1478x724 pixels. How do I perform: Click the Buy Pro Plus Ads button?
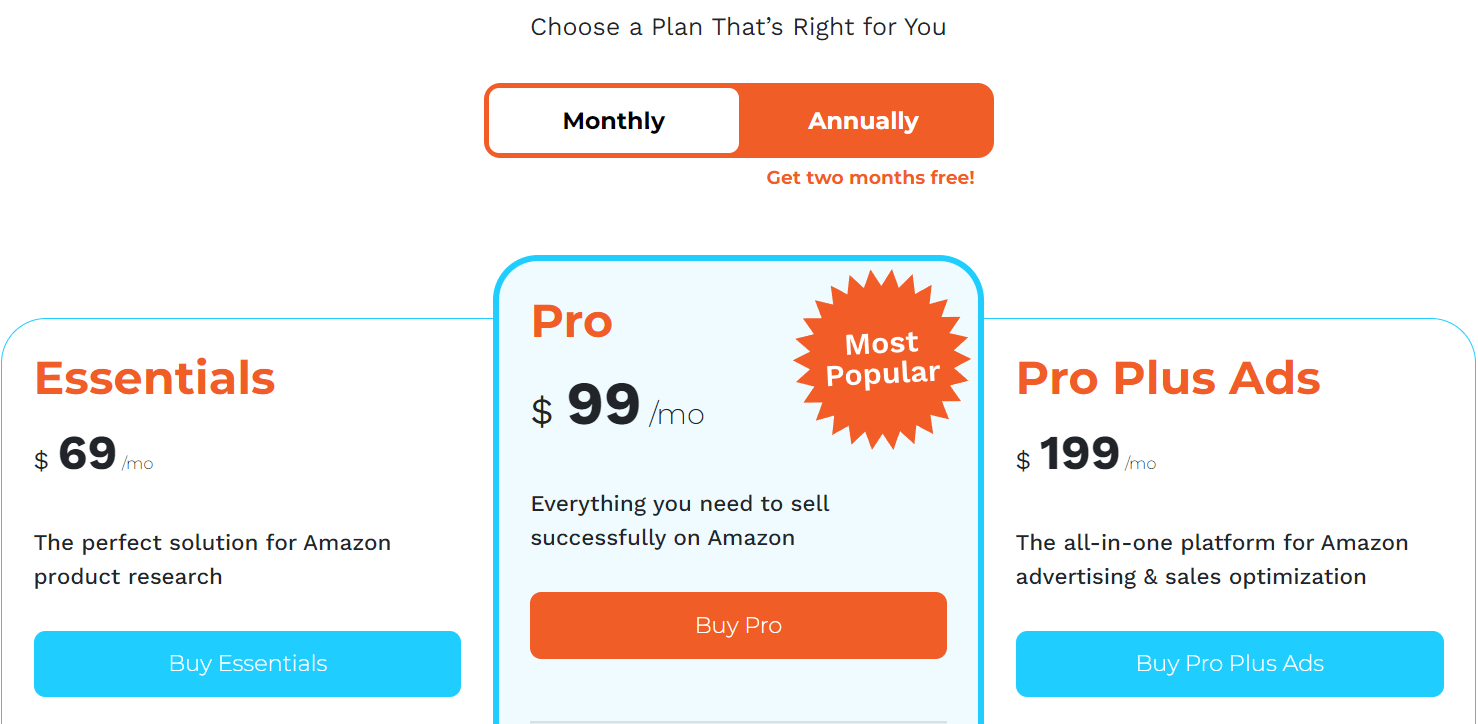pos(1229,663)
